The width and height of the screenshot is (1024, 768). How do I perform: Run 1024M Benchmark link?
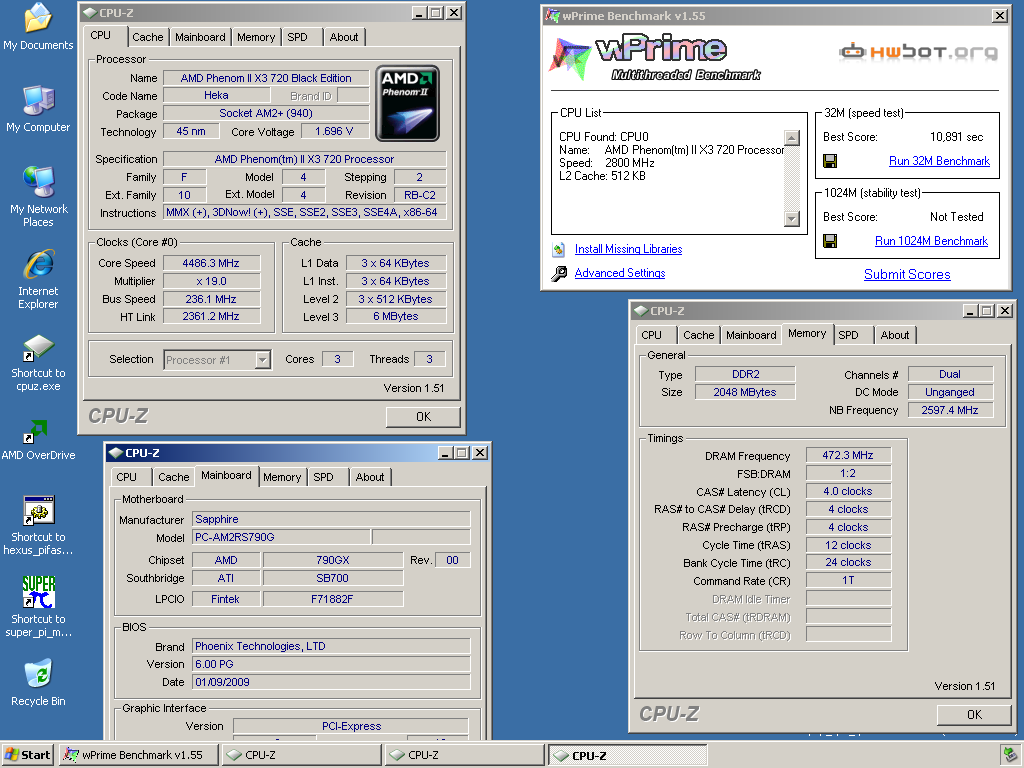(931, 241)
